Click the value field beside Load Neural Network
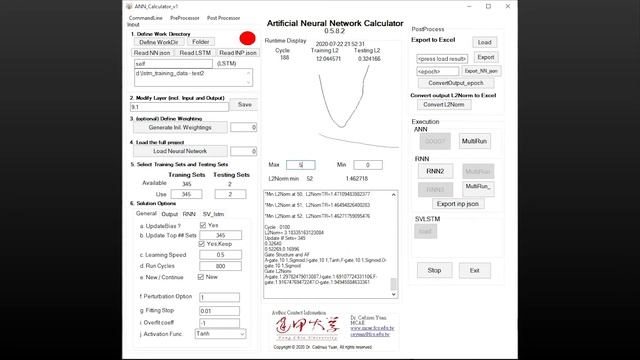Screen dimensions: 640x360 243,151
